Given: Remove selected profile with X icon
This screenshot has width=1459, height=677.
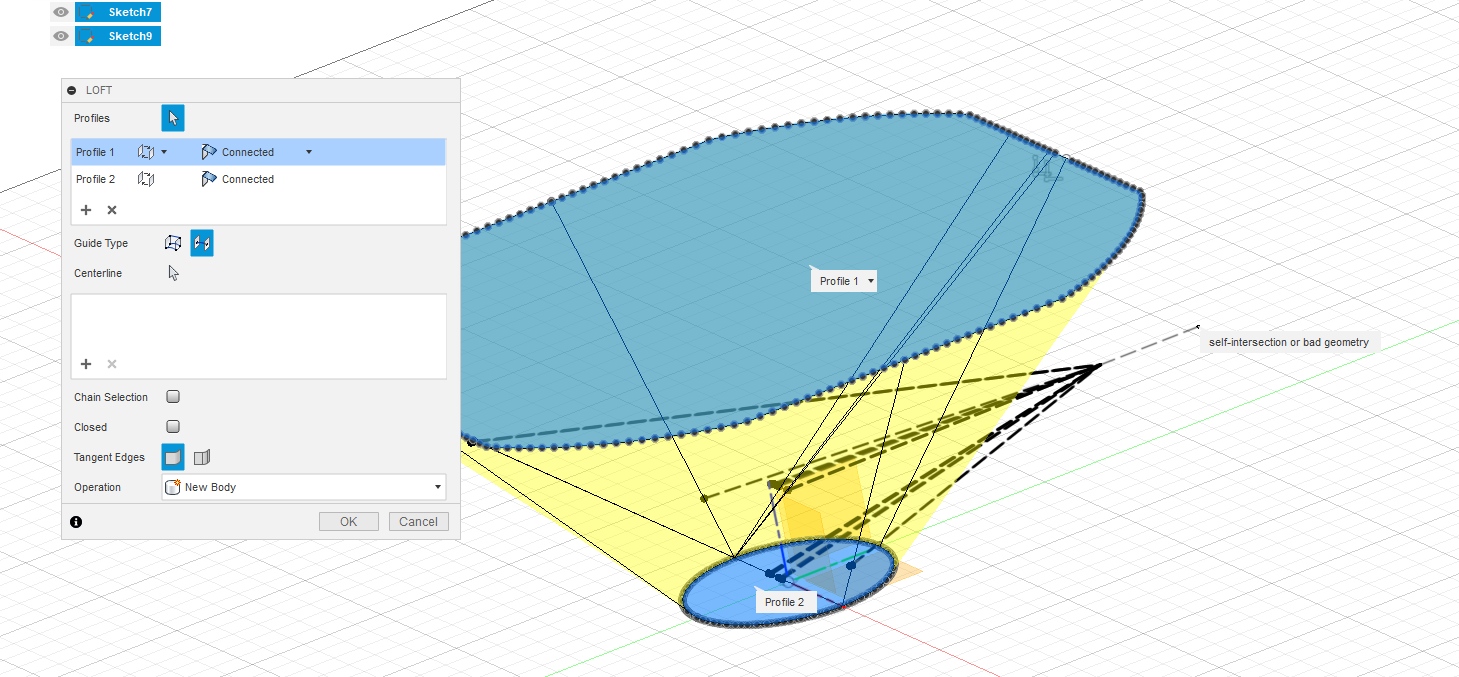Looking at the screenshot, I should [112, 210].
